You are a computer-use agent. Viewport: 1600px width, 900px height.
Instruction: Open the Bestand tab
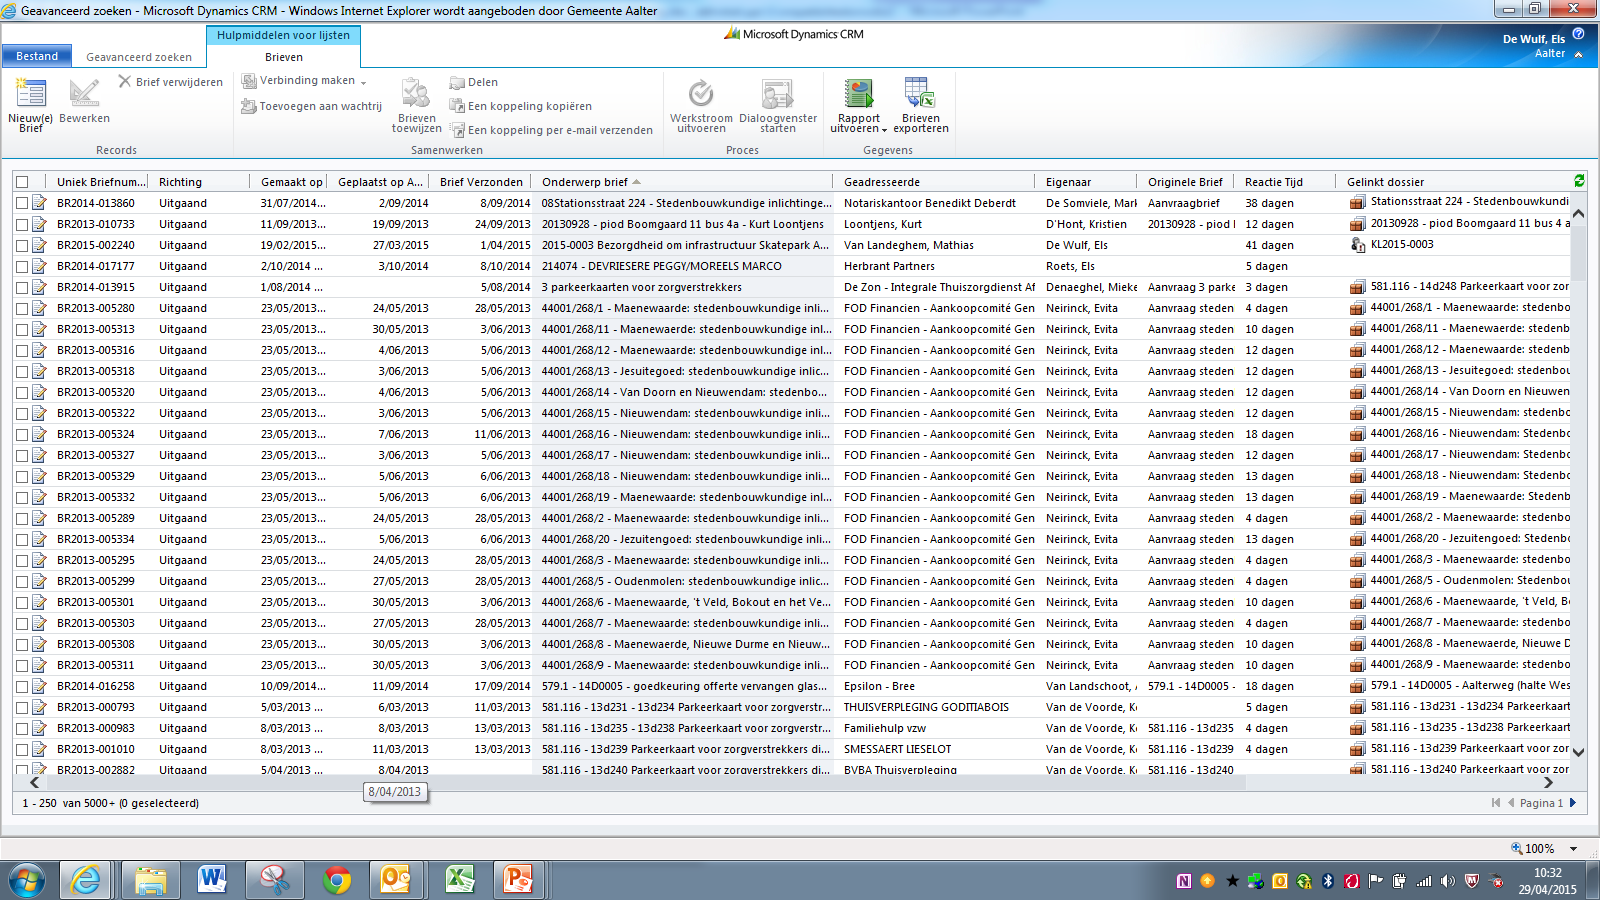[x=37, y=56]
